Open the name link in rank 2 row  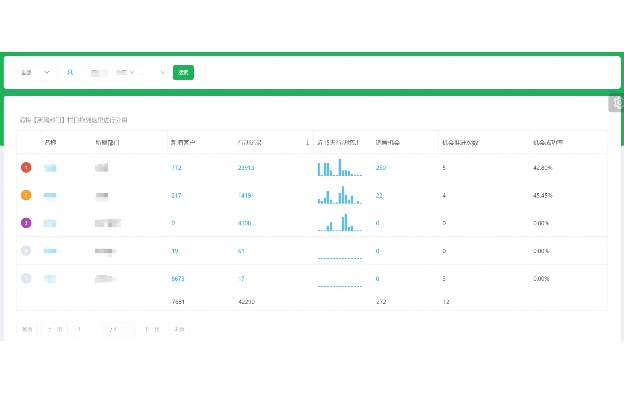pyautogui.click(x=50, y=195)
